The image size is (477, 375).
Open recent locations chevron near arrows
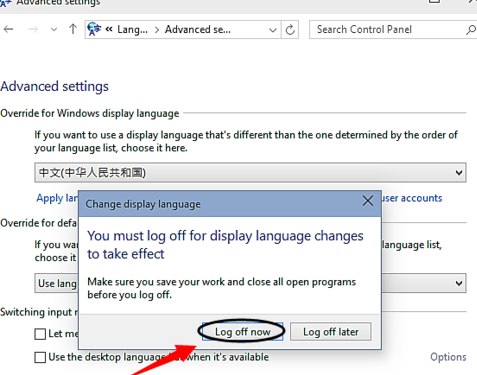54,30
